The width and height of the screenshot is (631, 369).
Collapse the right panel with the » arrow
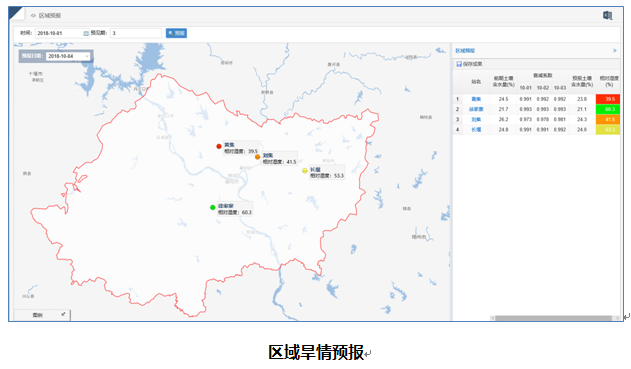(x=615, y=51)
